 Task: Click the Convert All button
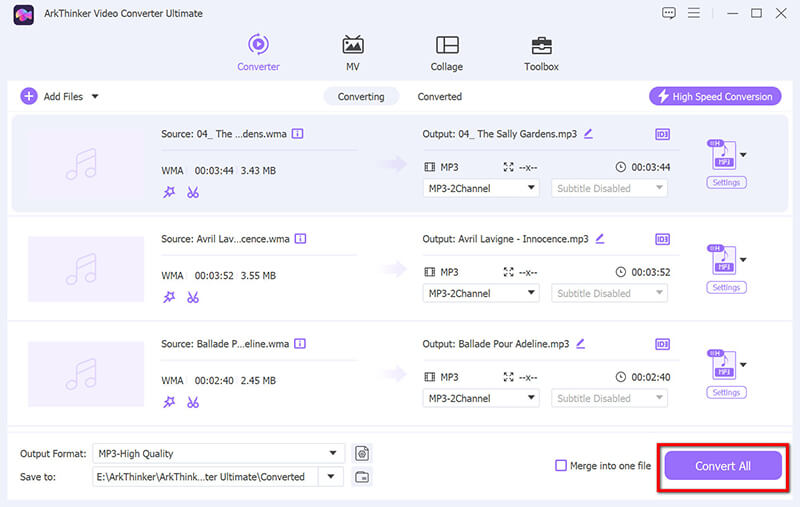[722, 466]
